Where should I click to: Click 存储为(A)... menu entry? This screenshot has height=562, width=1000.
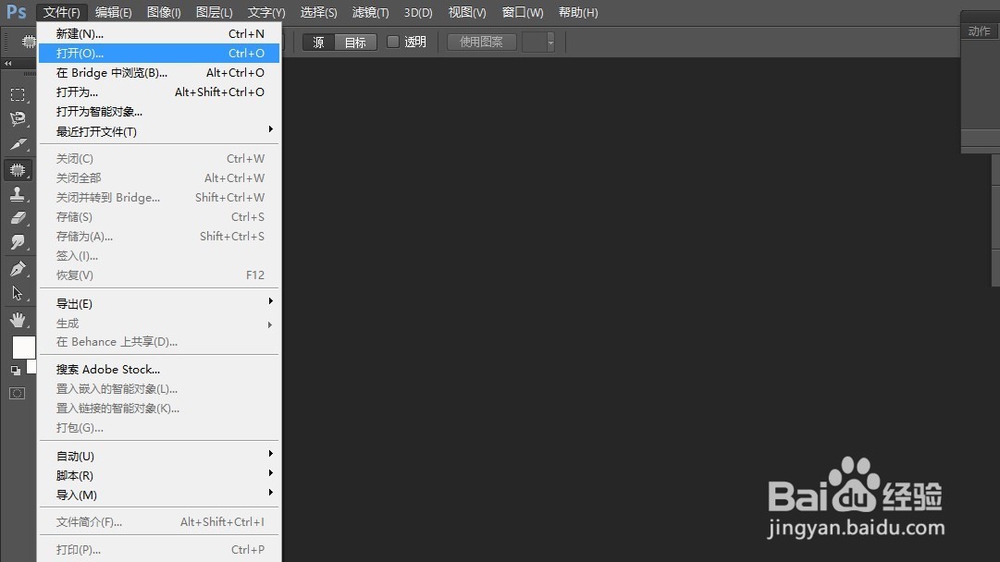coord(159,237)
